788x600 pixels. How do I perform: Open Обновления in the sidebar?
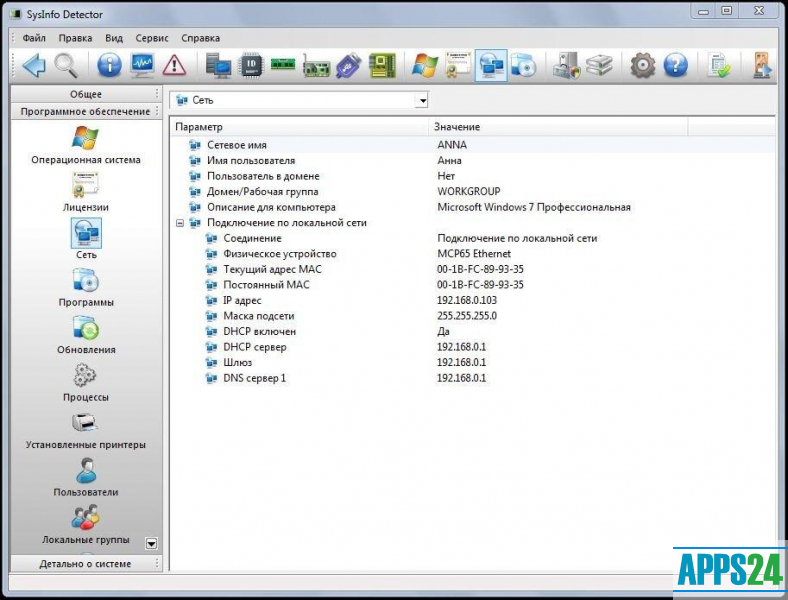pos(86,334)
